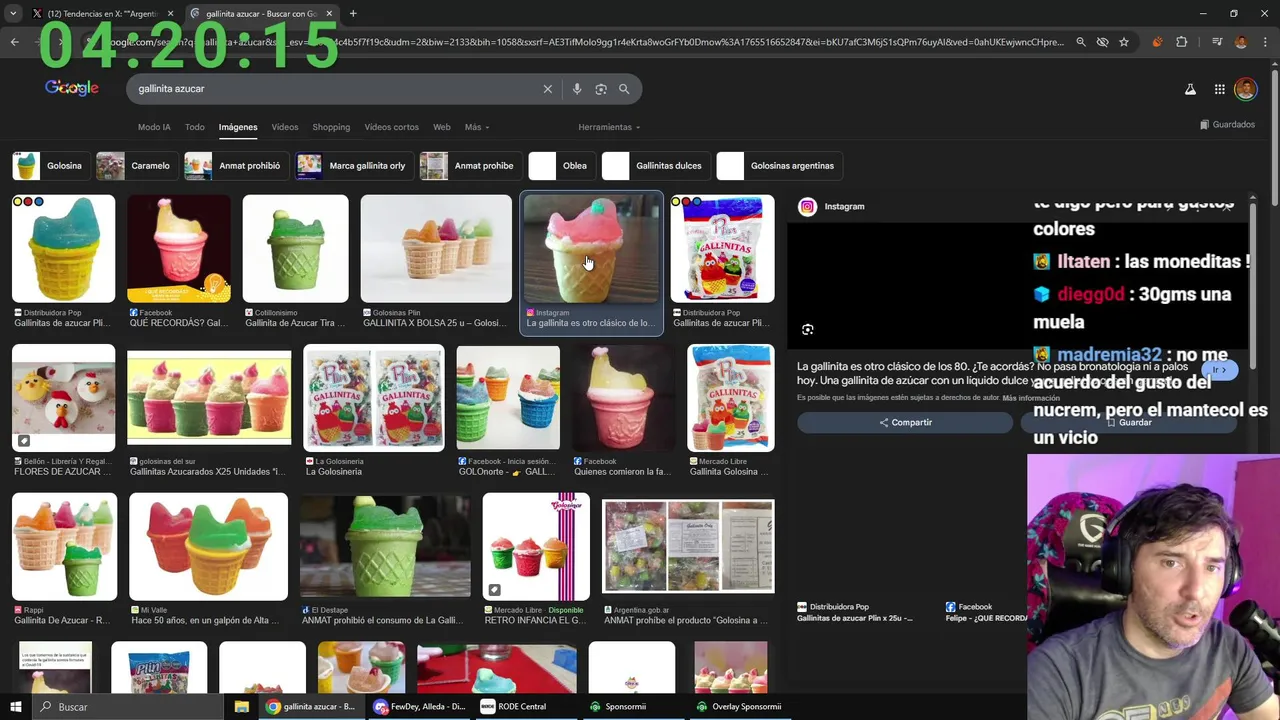The width and height of the screenshot is (1280, 720).
Task: Switch to the Web results tab
Action: pyautogui.click(x=442, y=127)
